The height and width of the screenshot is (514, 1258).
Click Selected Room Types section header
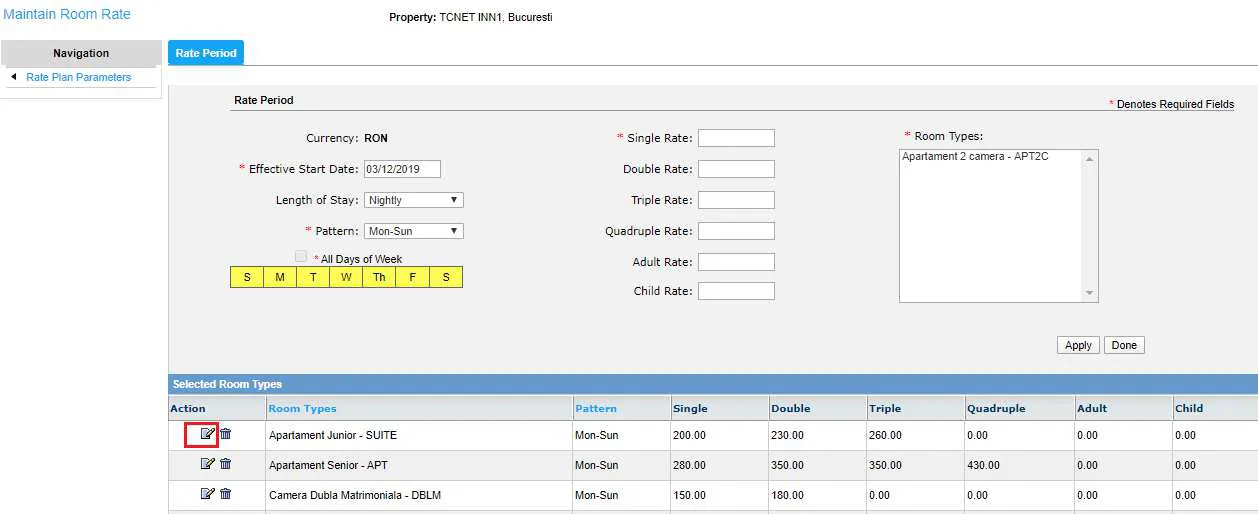(713, 384)
